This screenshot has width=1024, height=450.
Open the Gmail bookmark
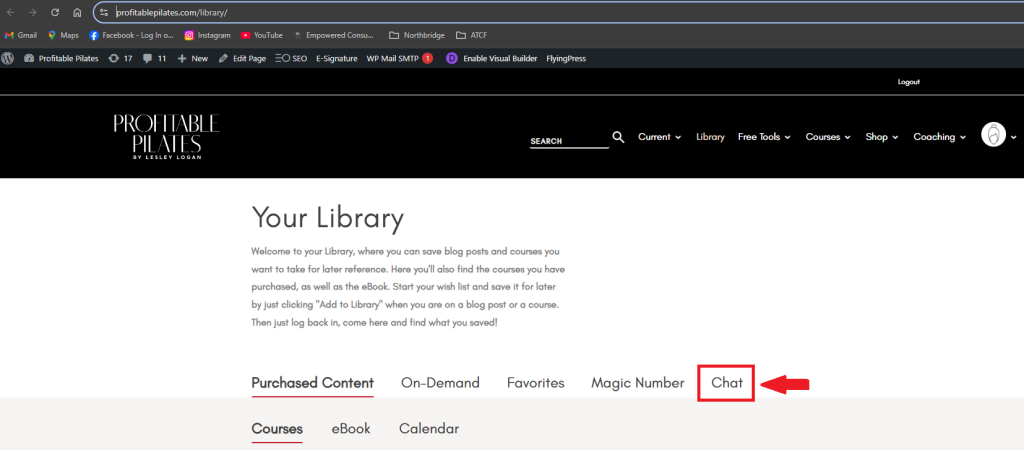(x=21, y=35)
